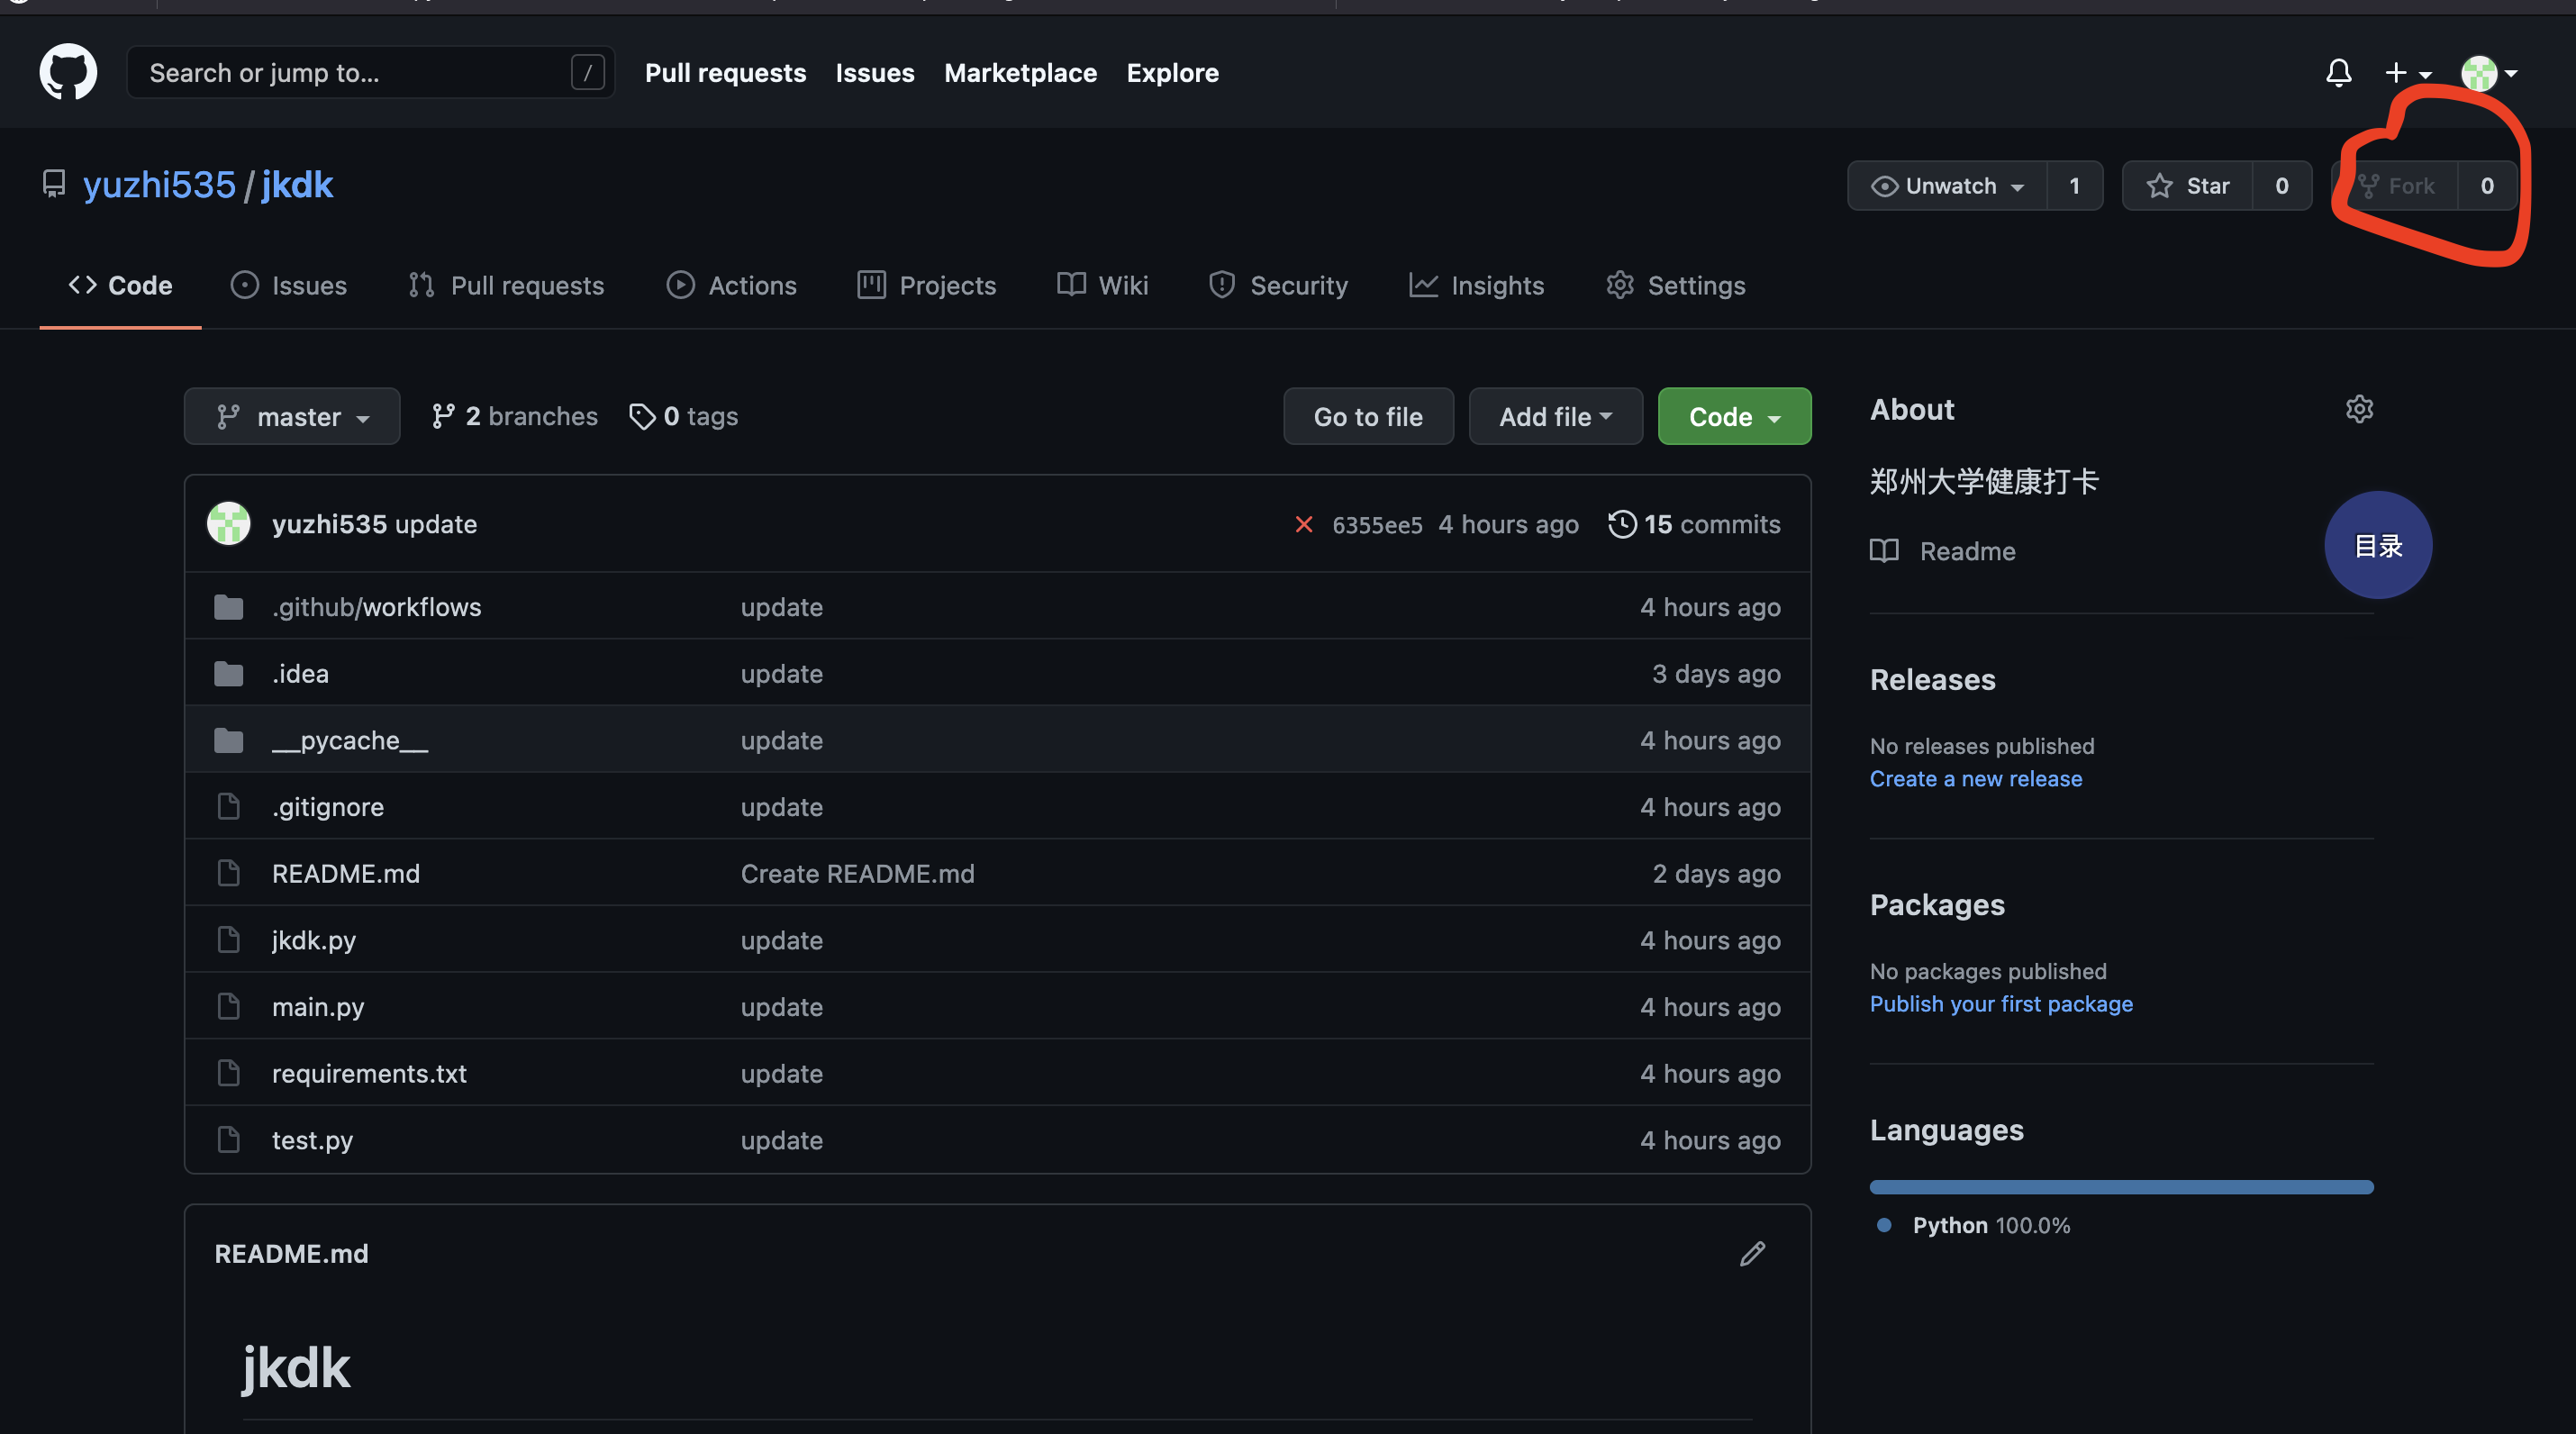Screen dimensions: 2576x1434
Task: Open the jkdk repository name link
Action: (297, 185)
